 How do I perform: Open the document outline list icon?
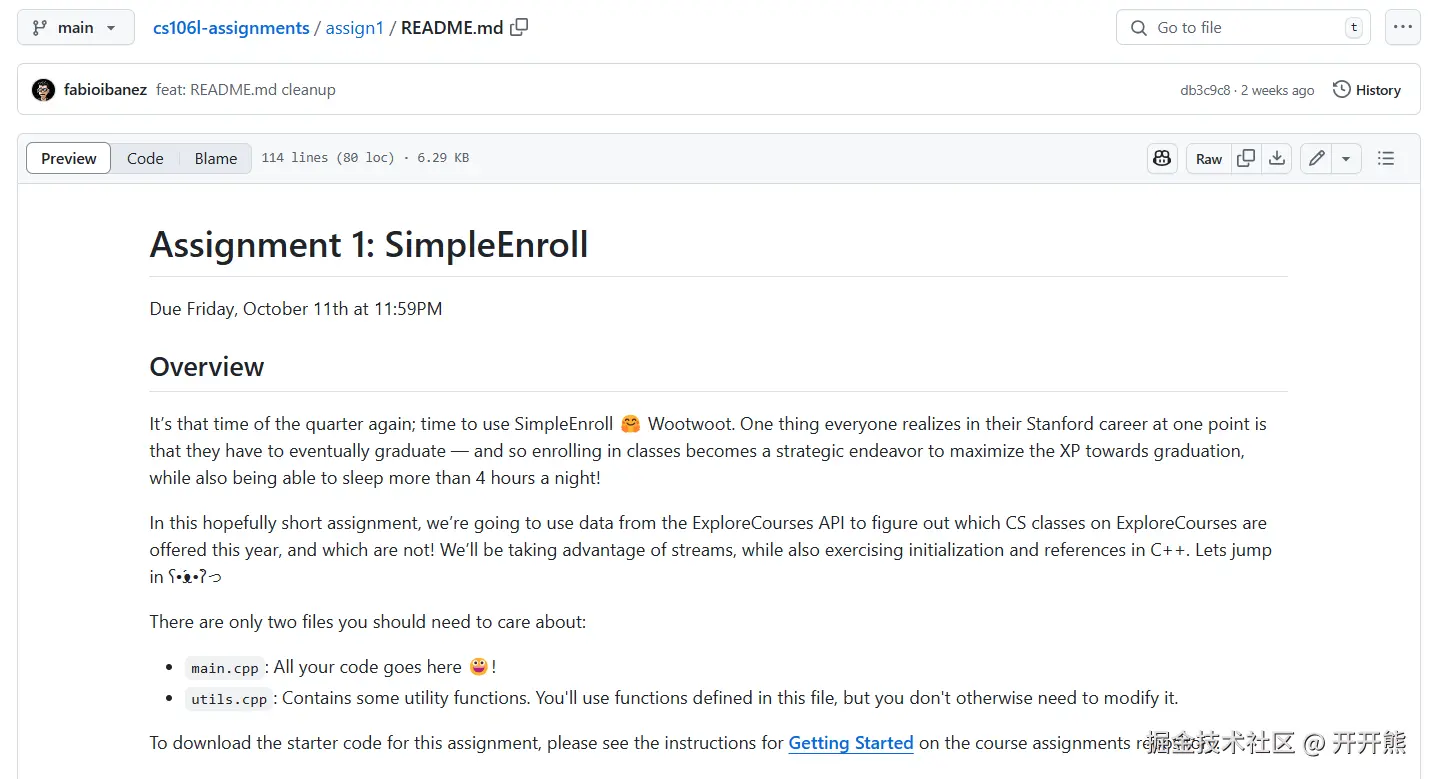[x=1386, y=158]
